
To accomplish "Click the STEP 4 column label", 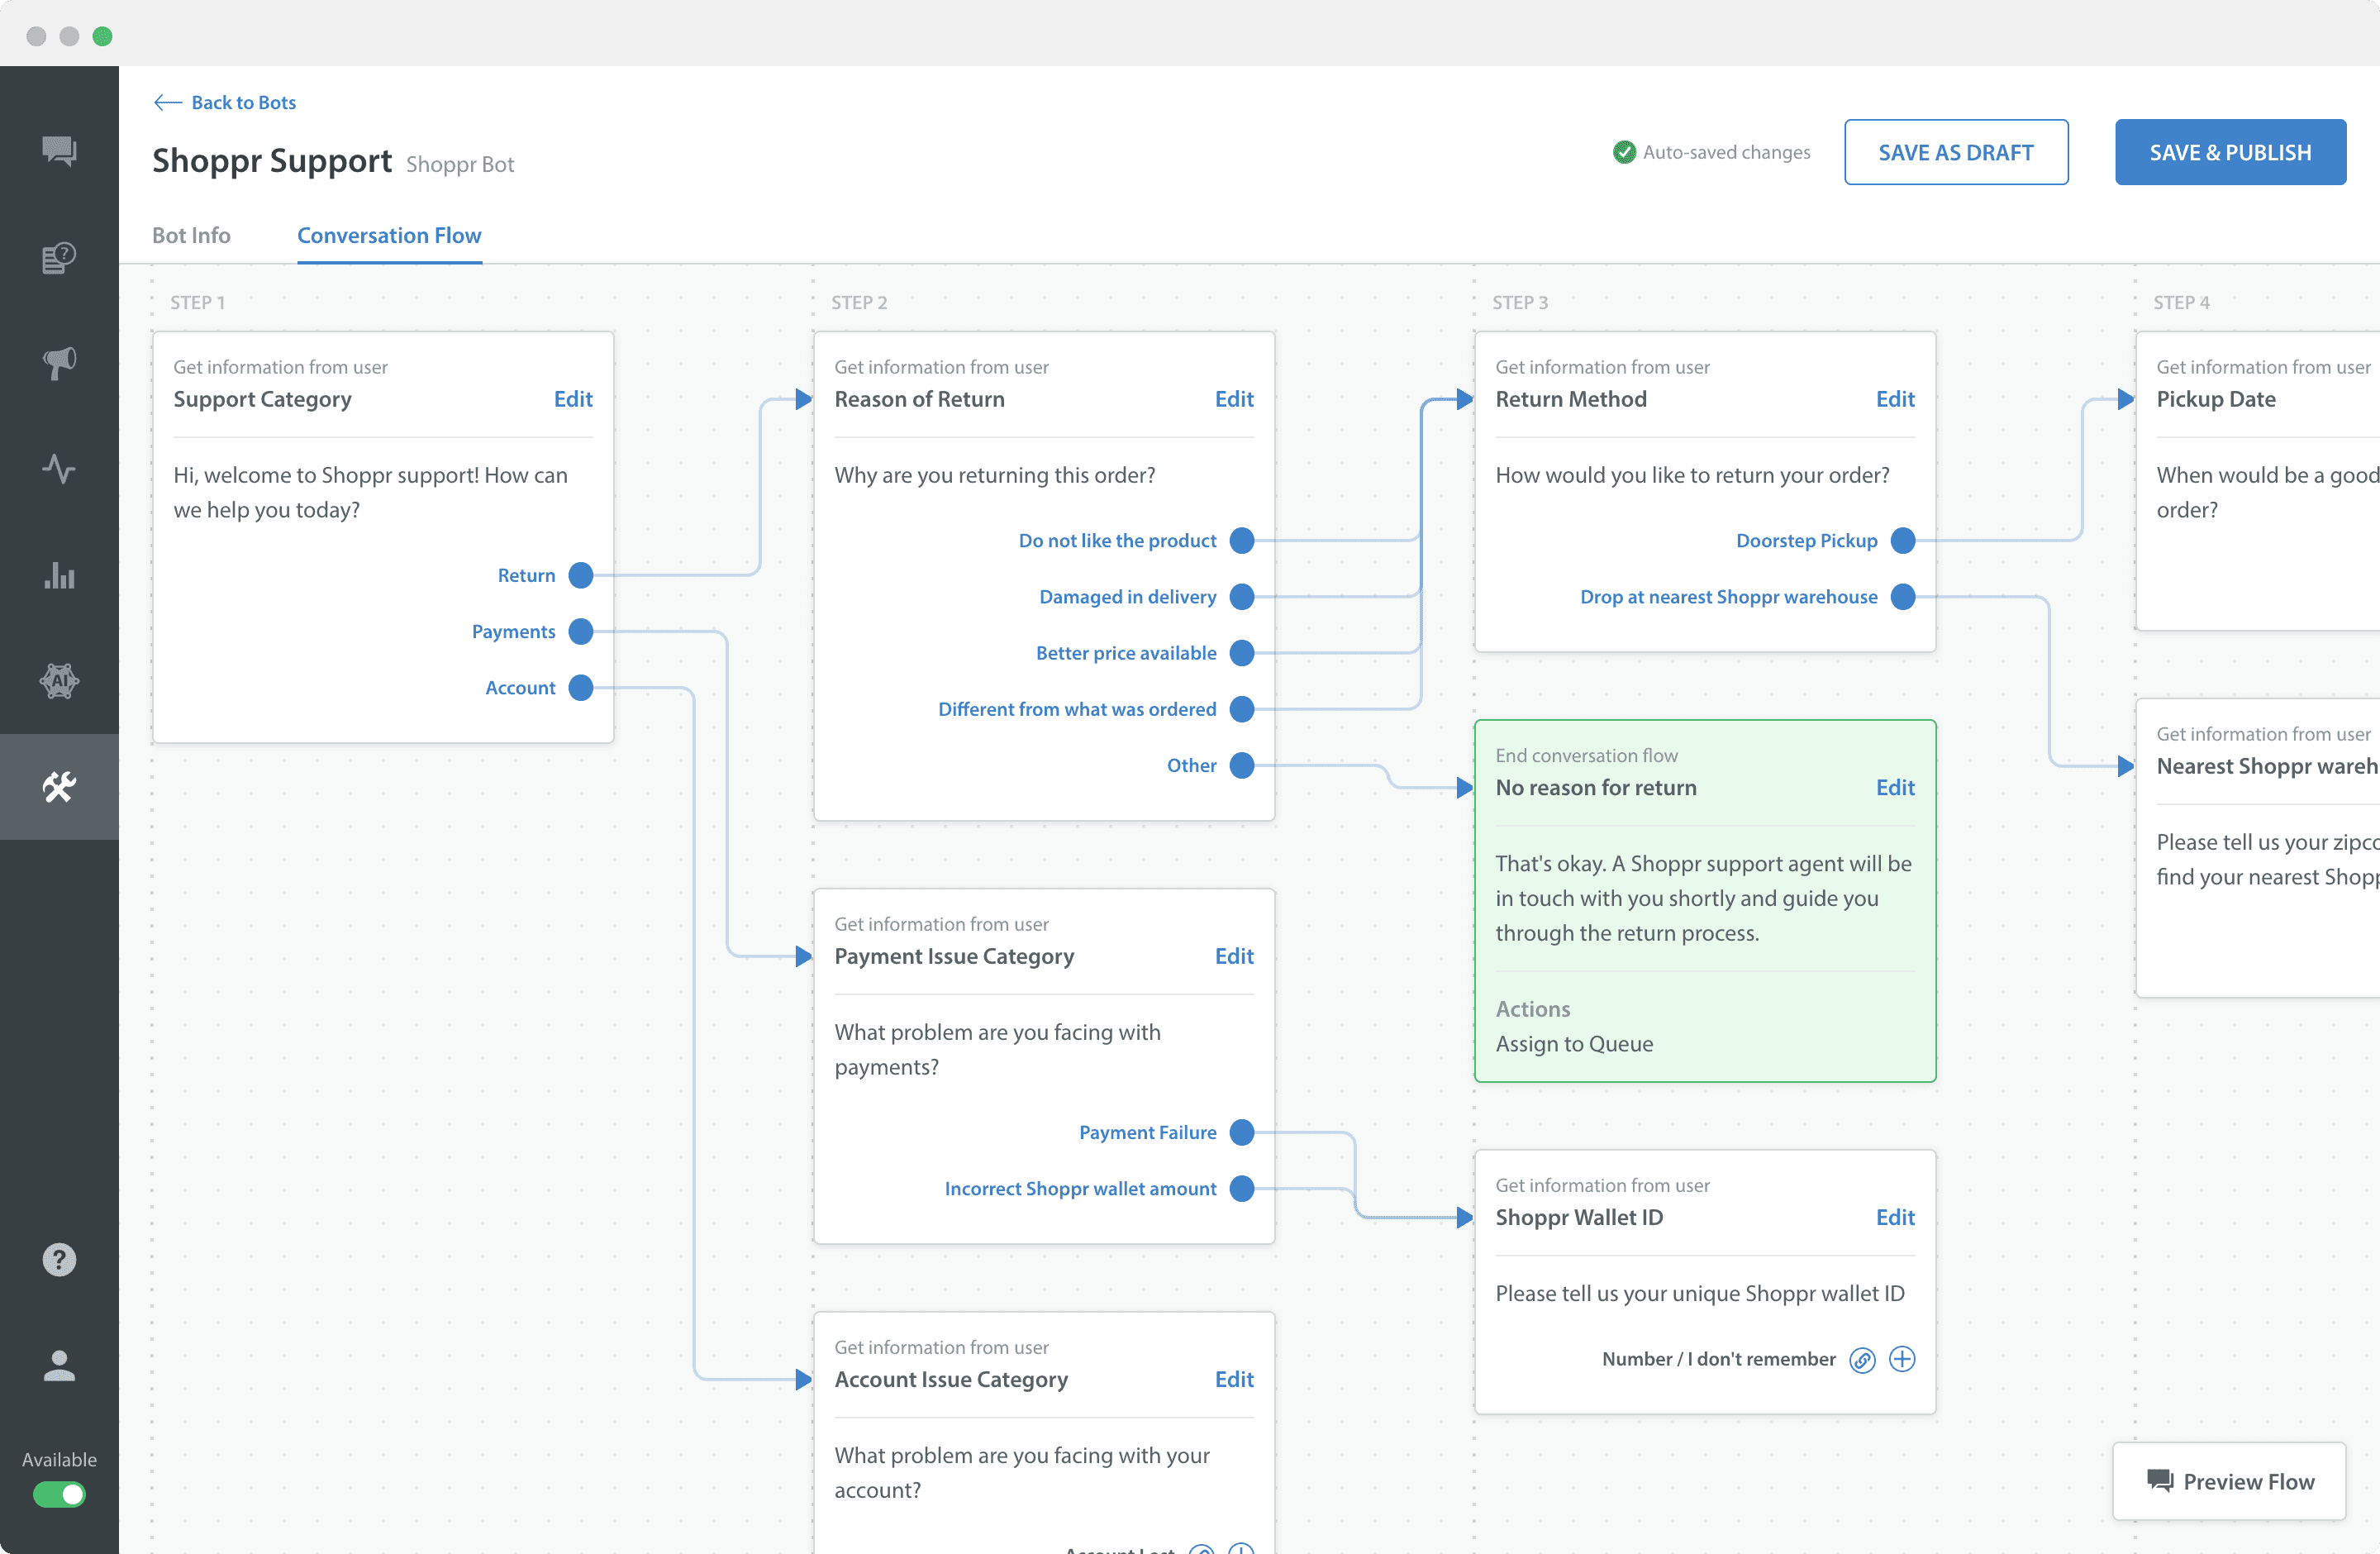I will pyautogui.click(x=2181, y=302).
